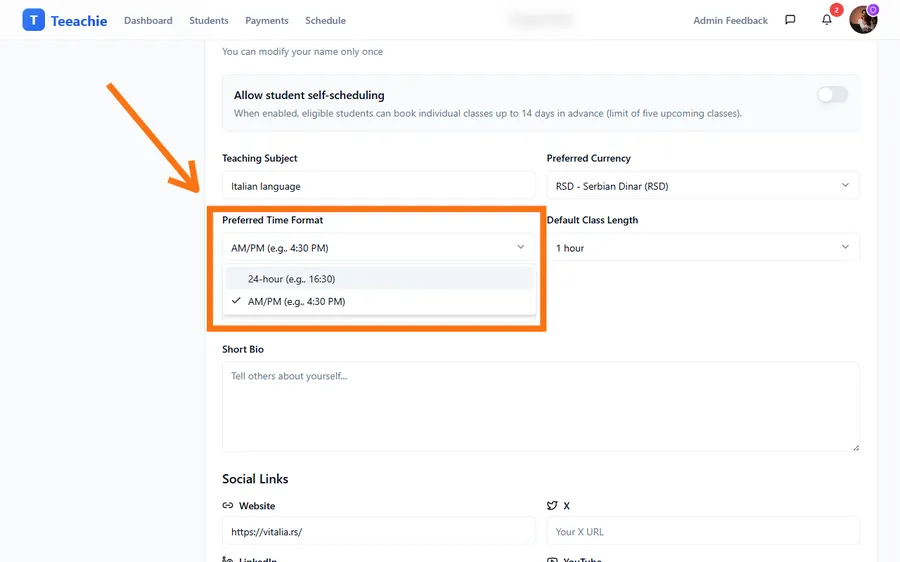Open the Students page
Viewport: 900px width, 562px height.
(x=209, y=21)
